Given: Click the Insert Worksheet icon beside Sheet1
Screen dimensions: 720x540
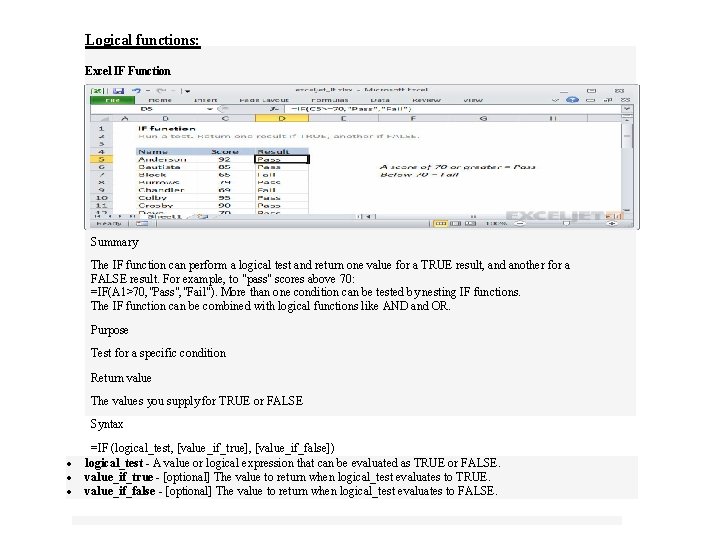Looking at the screenshot, I should (202, 216).
